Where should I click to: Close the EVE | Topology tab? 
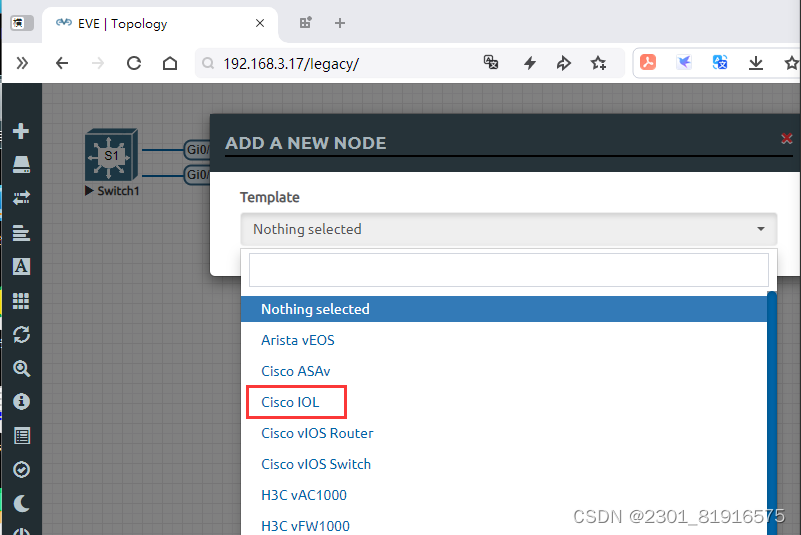(x=260, y=23)
